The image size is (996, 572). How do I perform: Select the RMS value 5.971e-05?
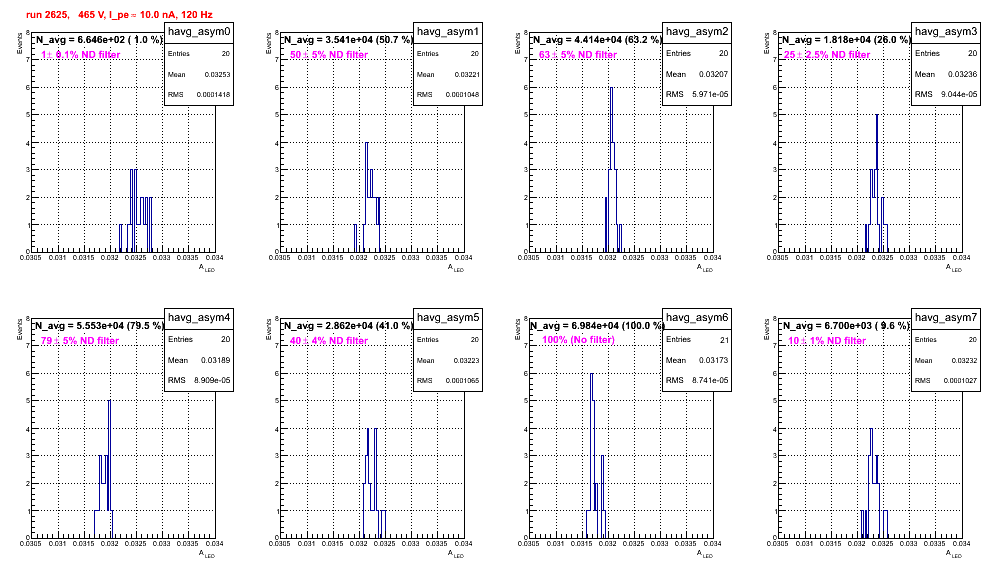click(710, 94)
